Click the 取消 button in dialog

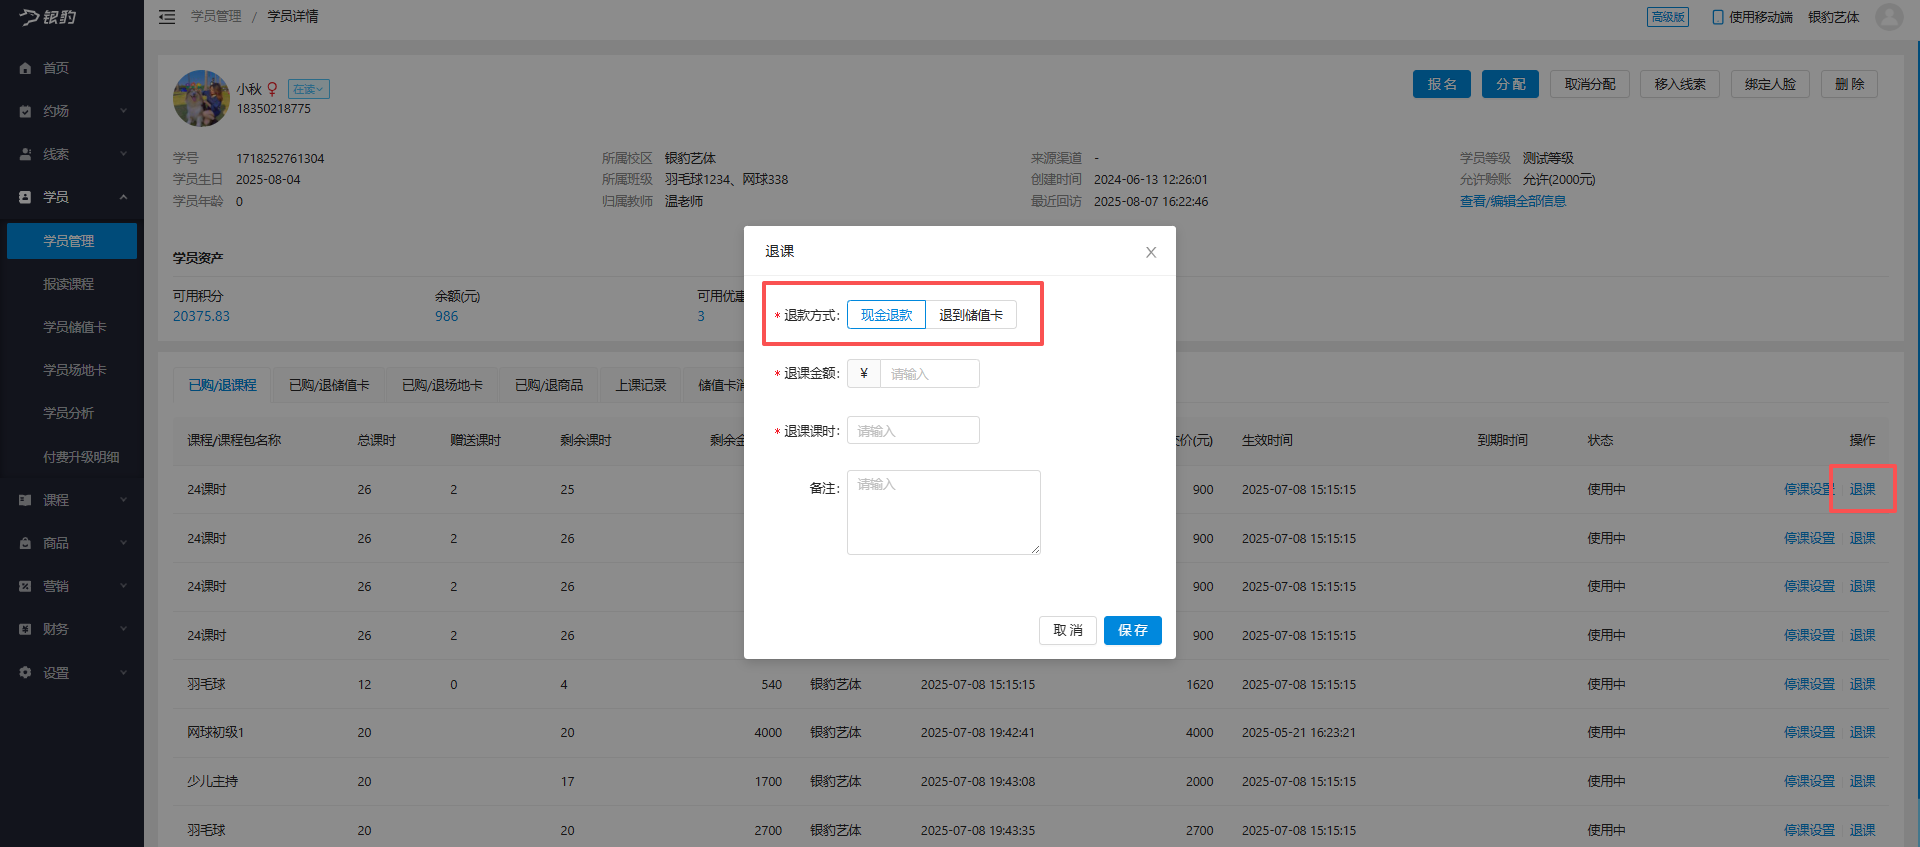[x=1068, y=630]
